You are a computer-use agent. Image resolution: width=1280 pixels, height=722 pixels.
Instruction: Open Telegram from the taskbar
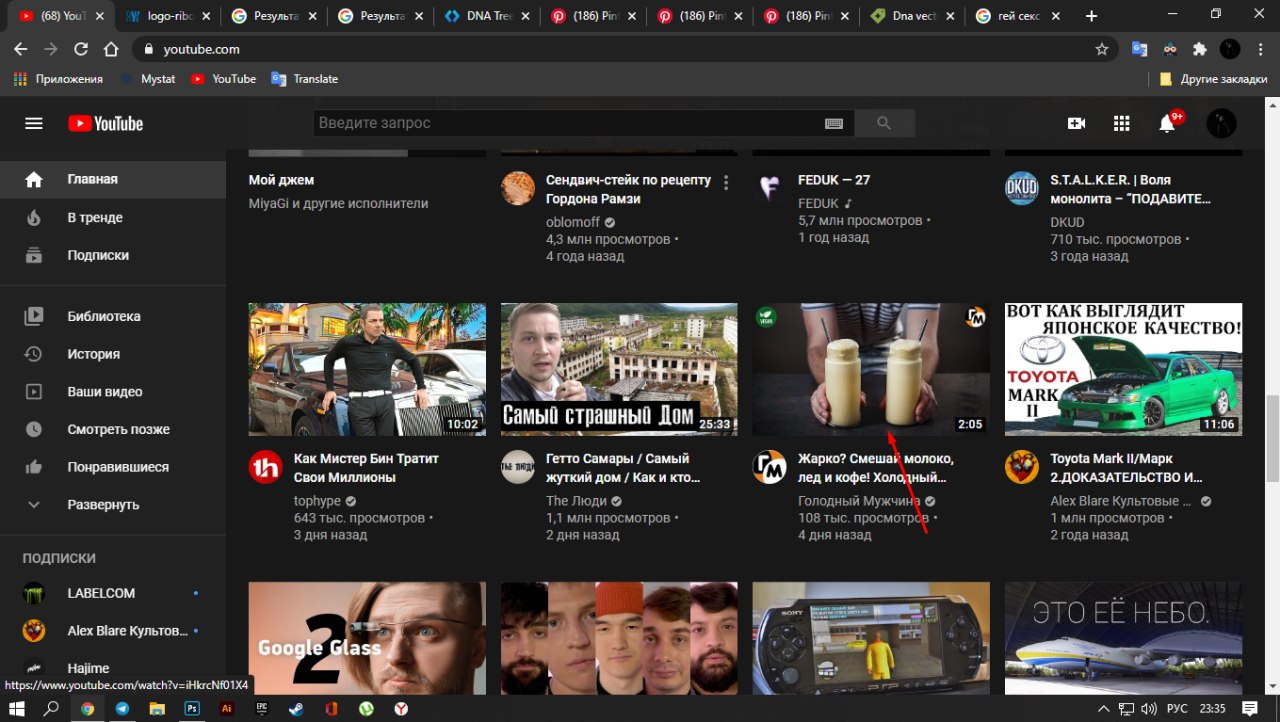(x=122, y=708)
